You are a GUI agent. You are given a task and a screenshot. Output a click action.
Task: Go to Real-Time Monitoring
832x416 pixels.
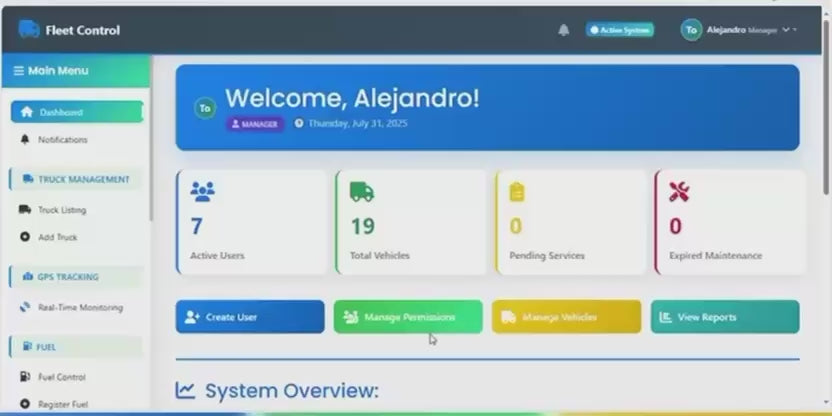pyautogui.click(x=80, y=308)
